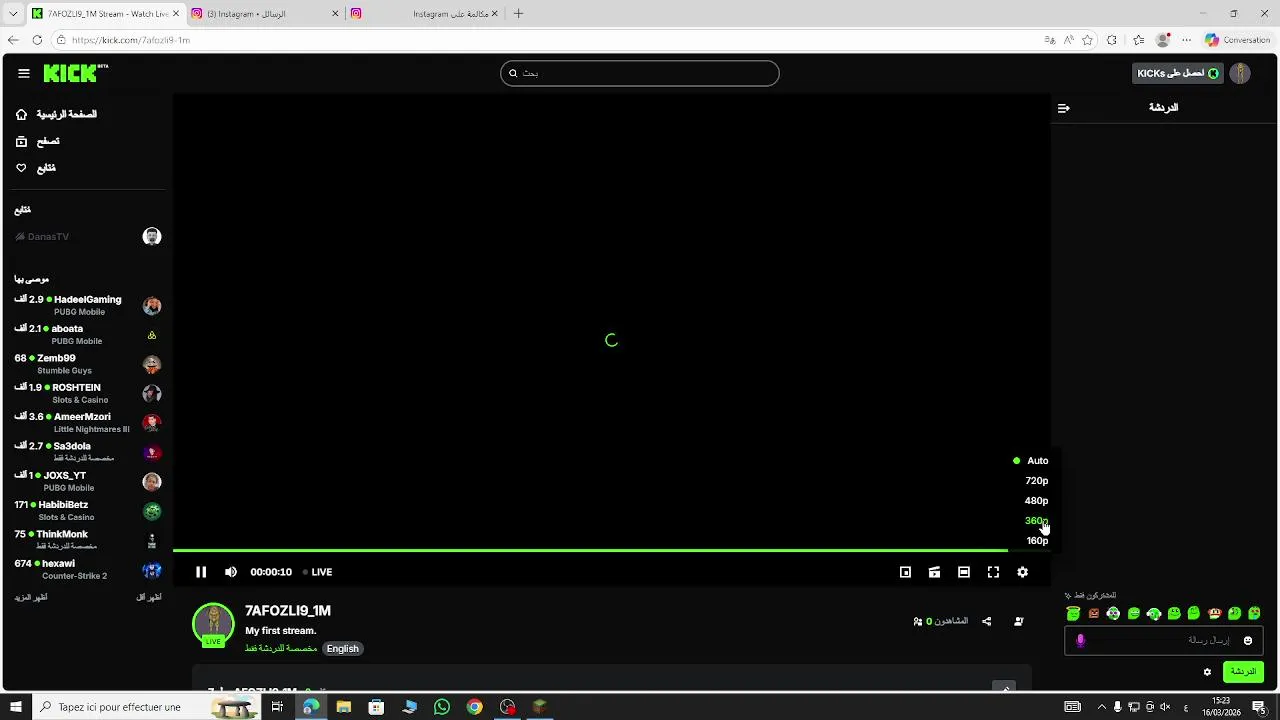Viewport: 1280px width, 720px height.
Task: Insert the red mushroom-hat emote
Action: [1214, 613]
